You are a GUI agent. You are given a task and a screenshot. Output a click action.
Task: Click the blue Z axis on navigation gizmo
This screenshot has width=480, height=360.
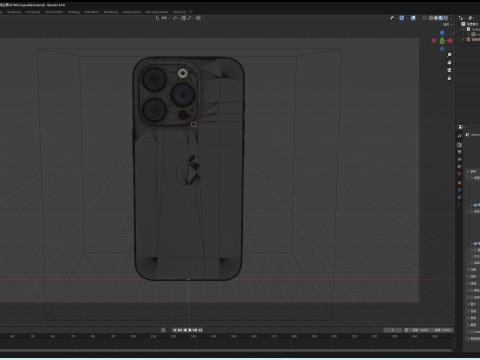pyautogui.click(x=442, y=33)
